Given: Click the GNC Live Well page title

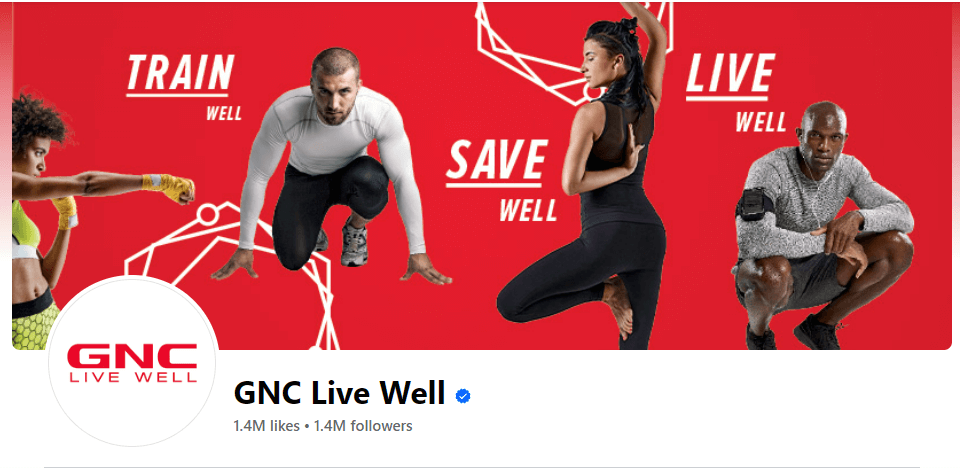Looking at the screenshot, I should pos(339,394).
